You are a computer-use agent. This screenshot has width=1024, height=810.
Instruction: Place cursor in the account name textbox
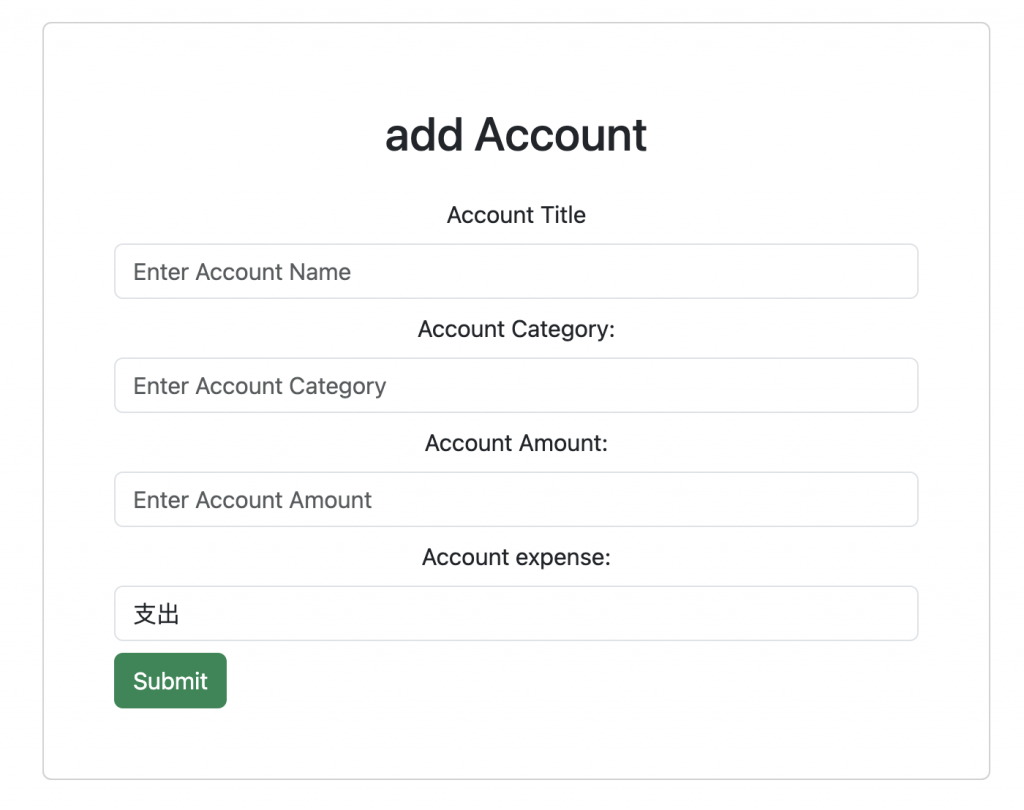point(516,271)
